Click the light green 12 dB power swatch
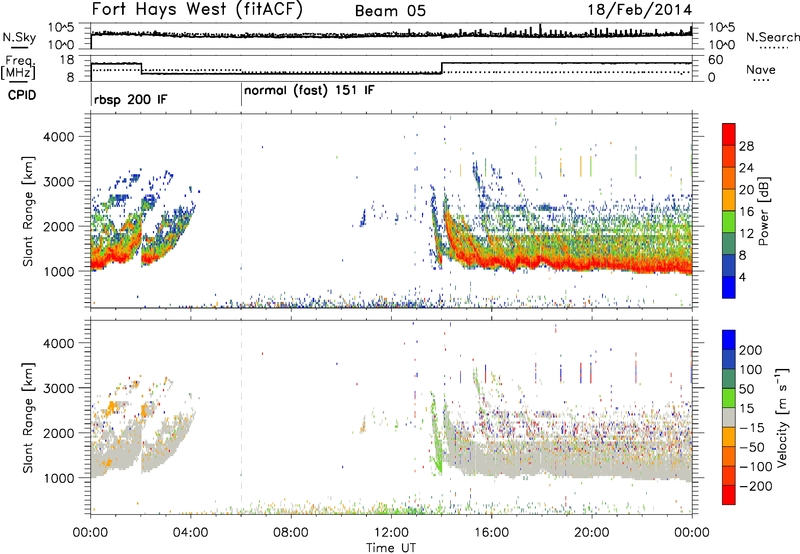 729,221
